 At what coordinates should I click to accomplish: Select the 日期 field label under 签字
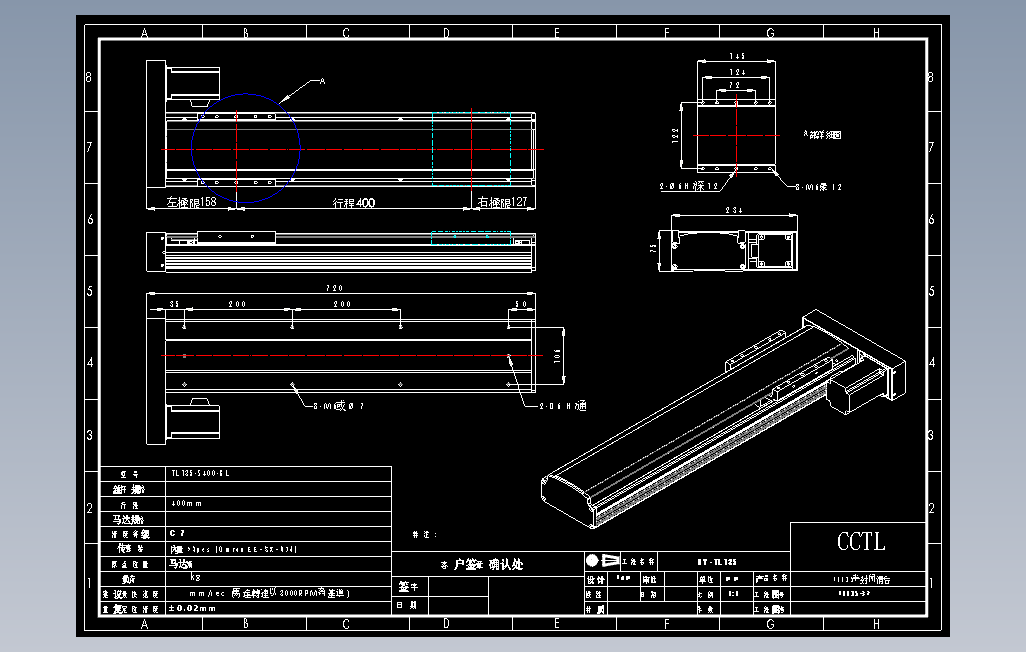[x=406, y=606]
